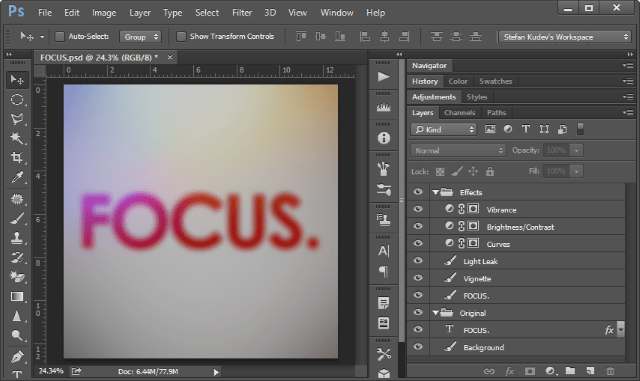
Task: Switch to the Swatches tab
Action: tap(496, 81)
